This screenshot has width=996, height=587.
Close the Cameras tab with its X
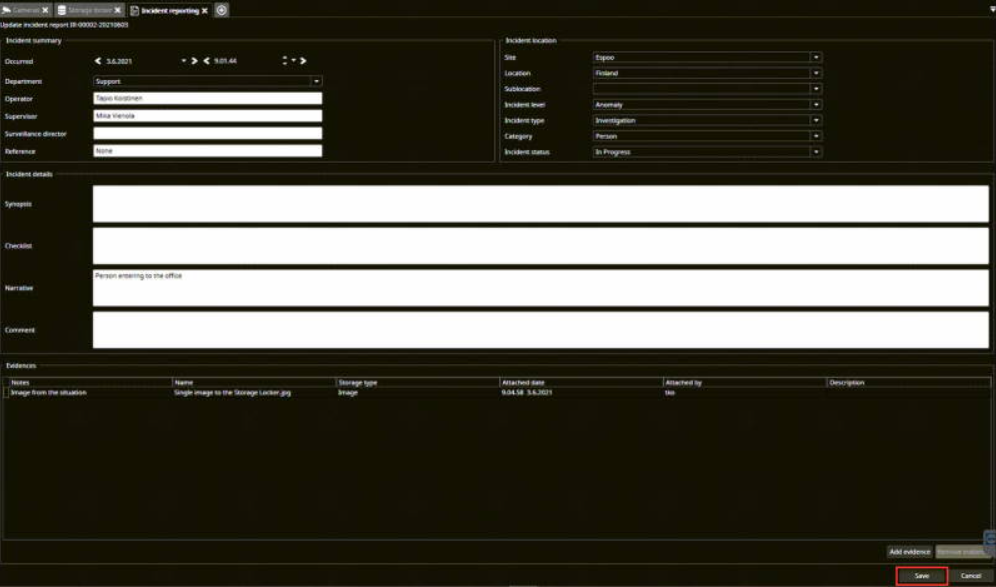pos(45,10)
